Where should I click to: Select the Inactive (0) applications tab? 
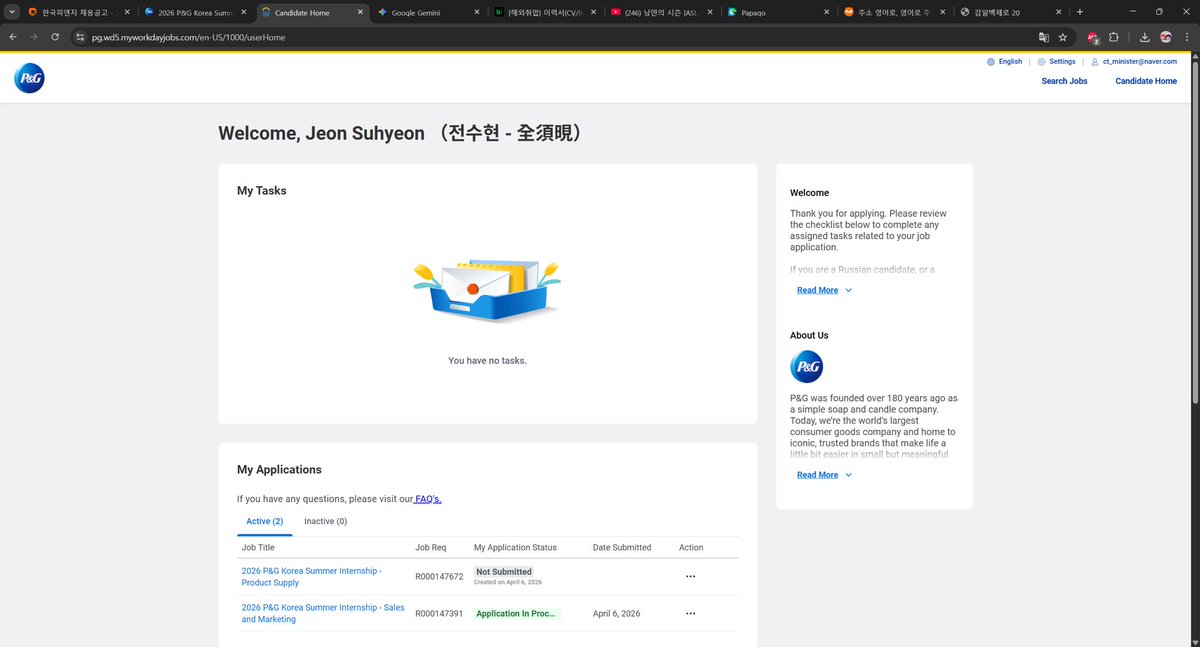coord(326,521)
